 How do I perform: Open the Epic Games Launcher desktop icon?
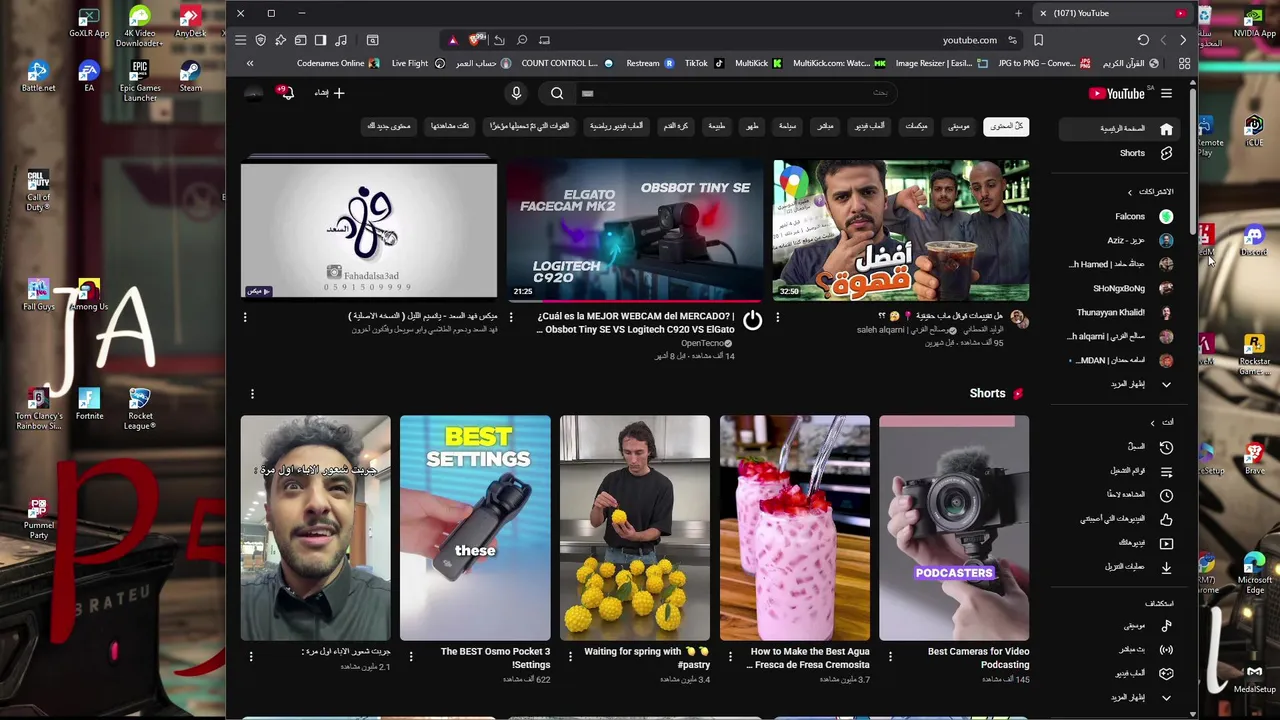pos(140,80)
